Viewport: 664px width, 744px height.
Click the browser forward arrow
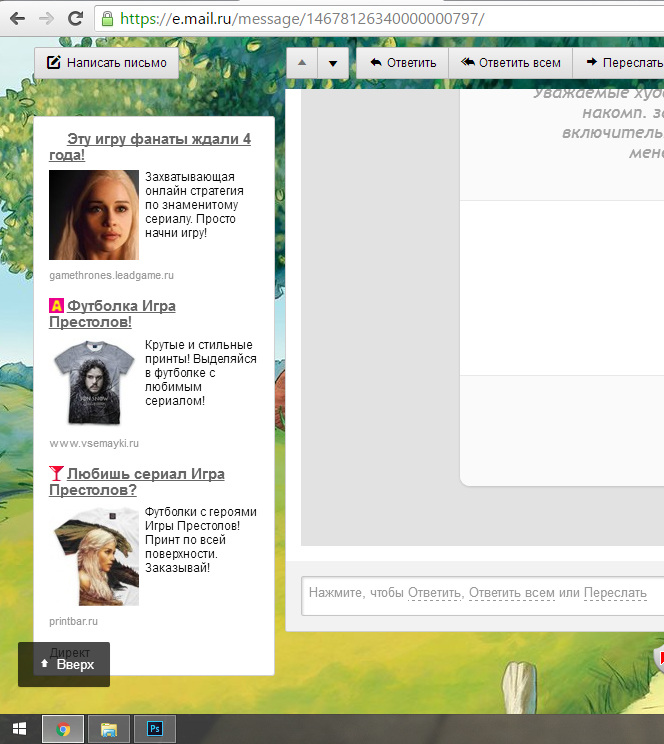coord(47,19)
